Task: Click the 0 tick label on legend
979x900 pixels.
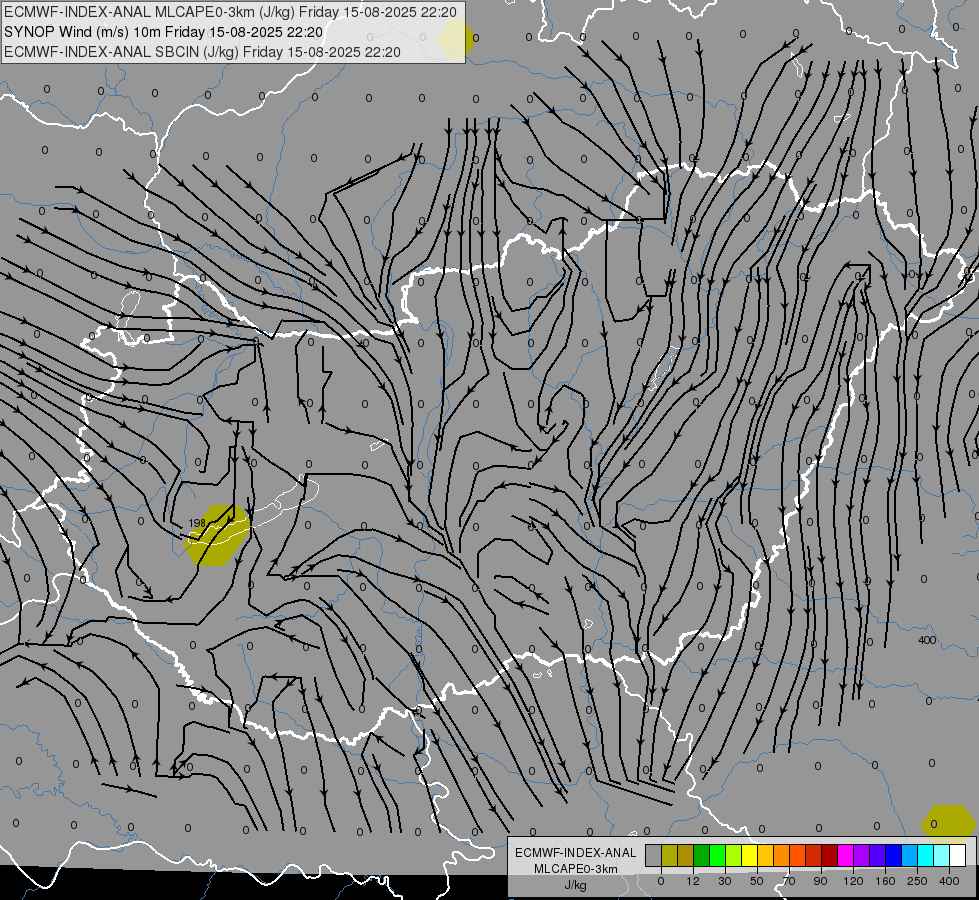Action: (x=661, y=881)
